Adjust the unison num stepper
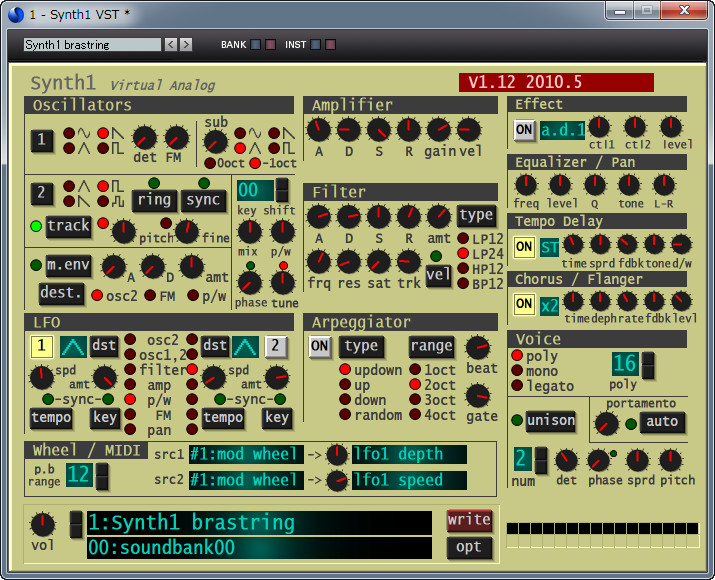The width and height of the screenshot is (715, 580). [x=541, y=460]
